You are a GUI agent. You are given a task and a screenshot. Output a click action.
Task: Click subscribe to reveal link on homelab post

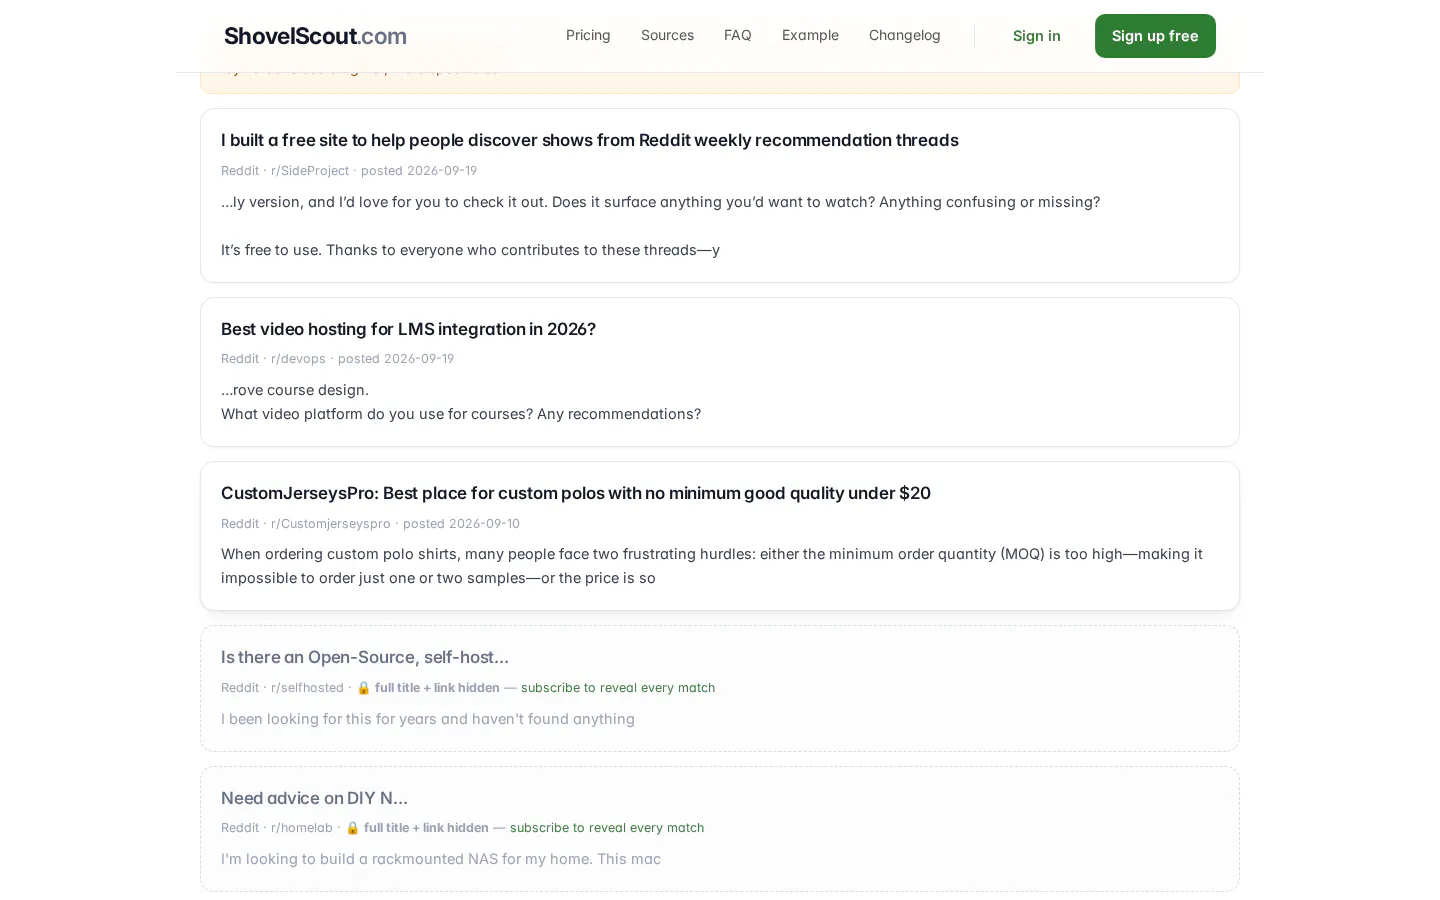click(x=607, y=828)
